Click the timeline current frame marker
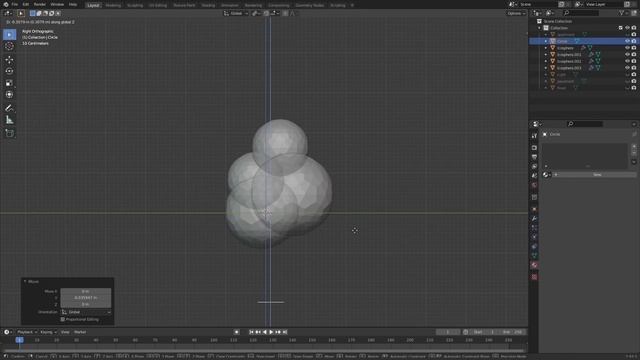This screenshot has width=640, height=360. [x=19, y=340]
